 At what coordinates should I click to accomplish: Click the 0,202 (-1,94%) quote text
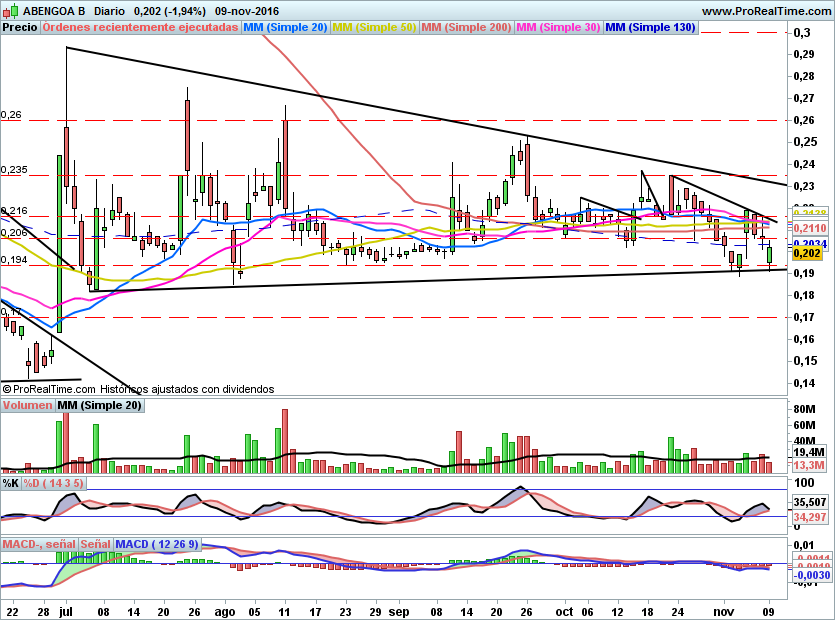tap(169, 11)
